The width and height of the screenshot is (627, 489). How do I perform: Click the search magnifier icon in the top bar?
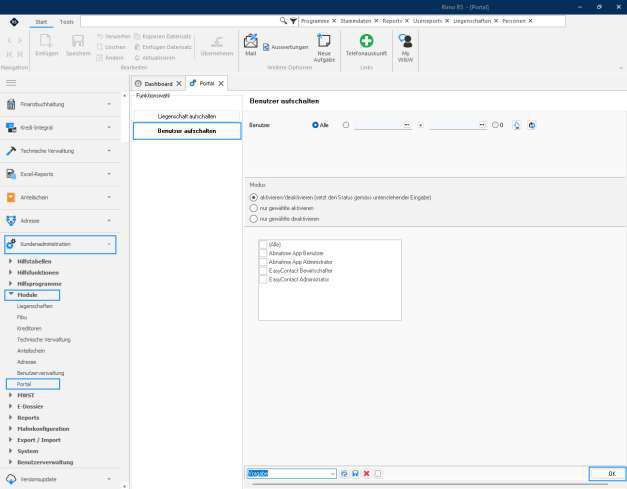283,21
